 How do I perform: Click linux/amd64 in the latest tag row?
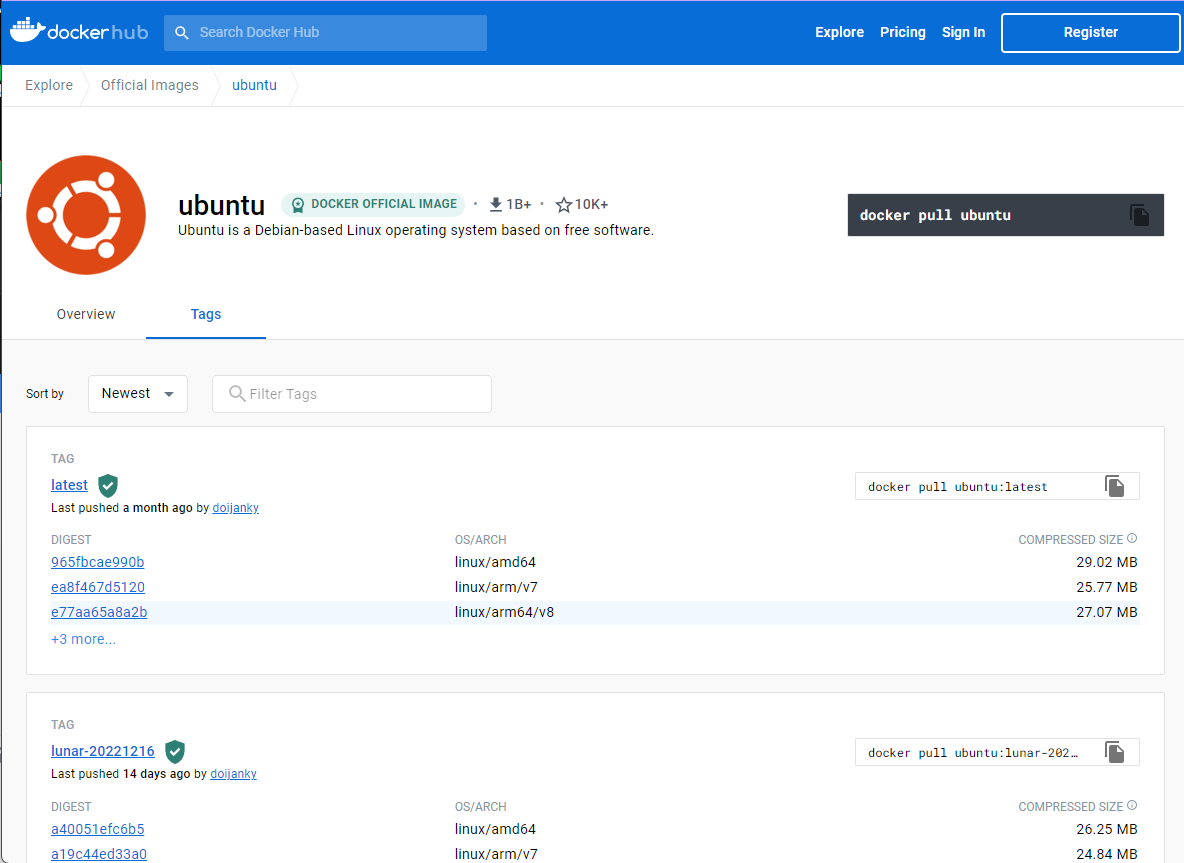click(495, 562)
